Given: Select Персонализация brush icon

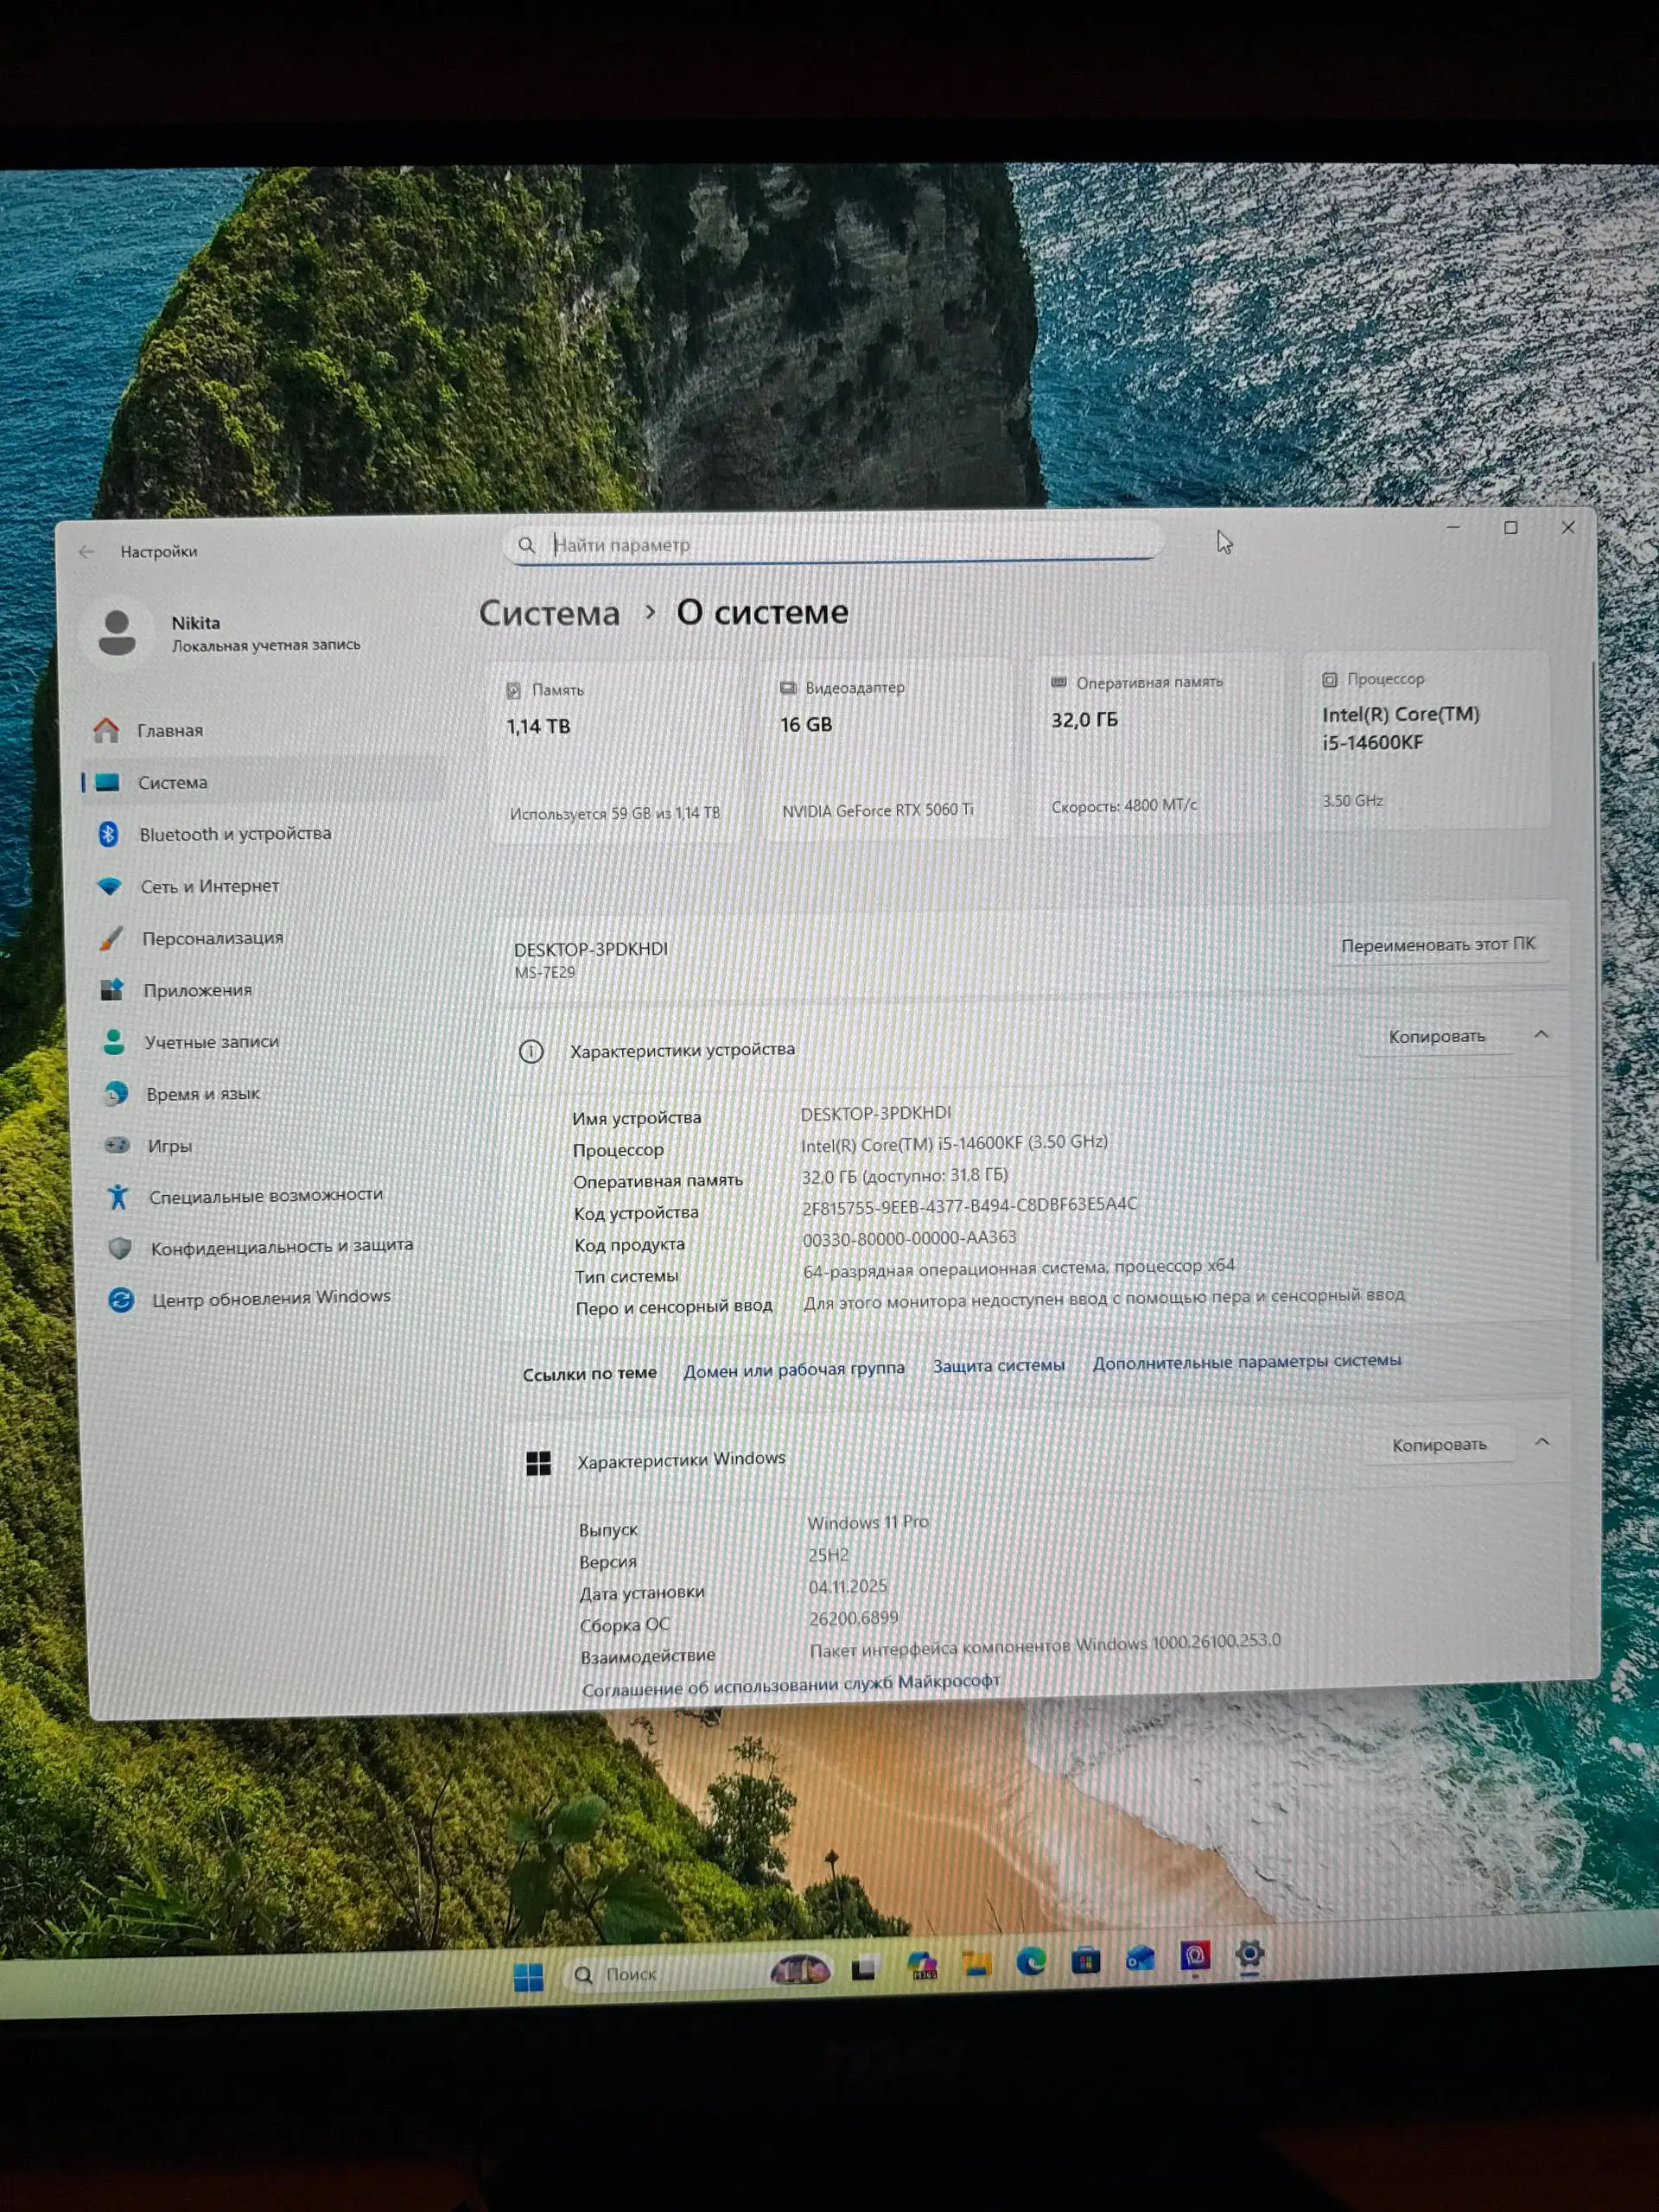Looking at the screenshot, I should pyautogui.click(x=111, y=938).
